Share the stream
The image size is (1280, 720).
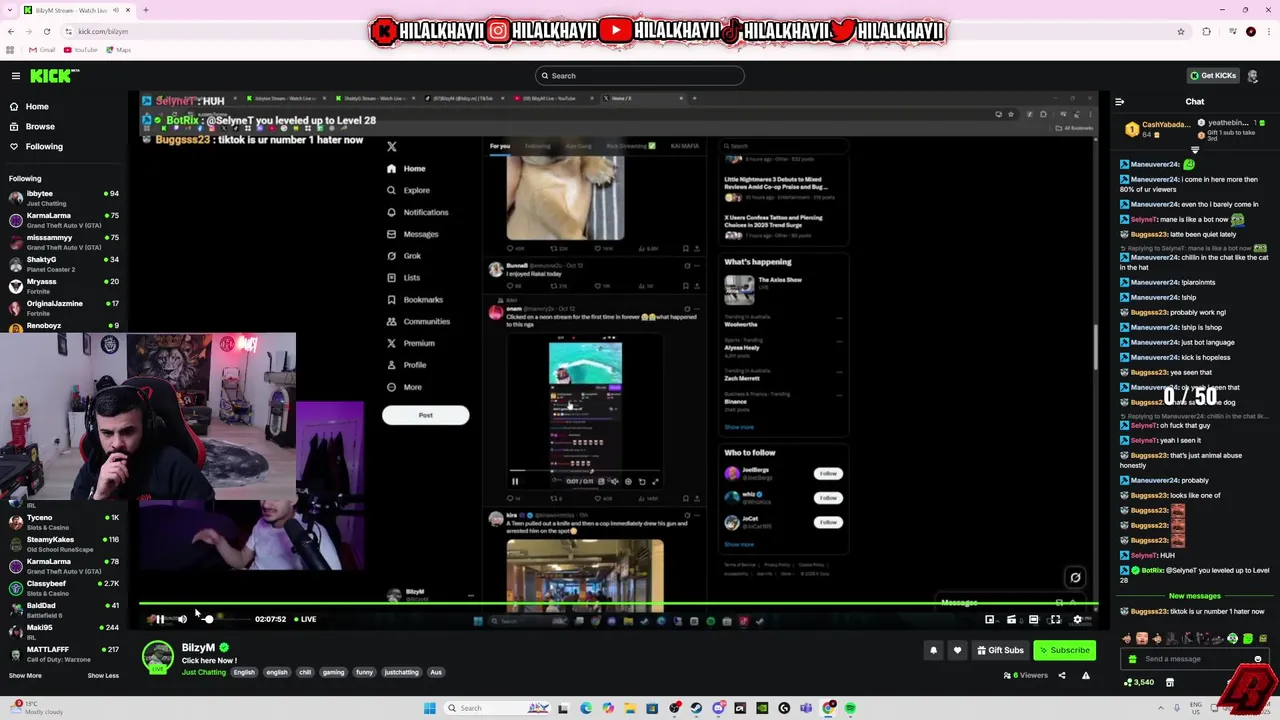click(1062, 675)
